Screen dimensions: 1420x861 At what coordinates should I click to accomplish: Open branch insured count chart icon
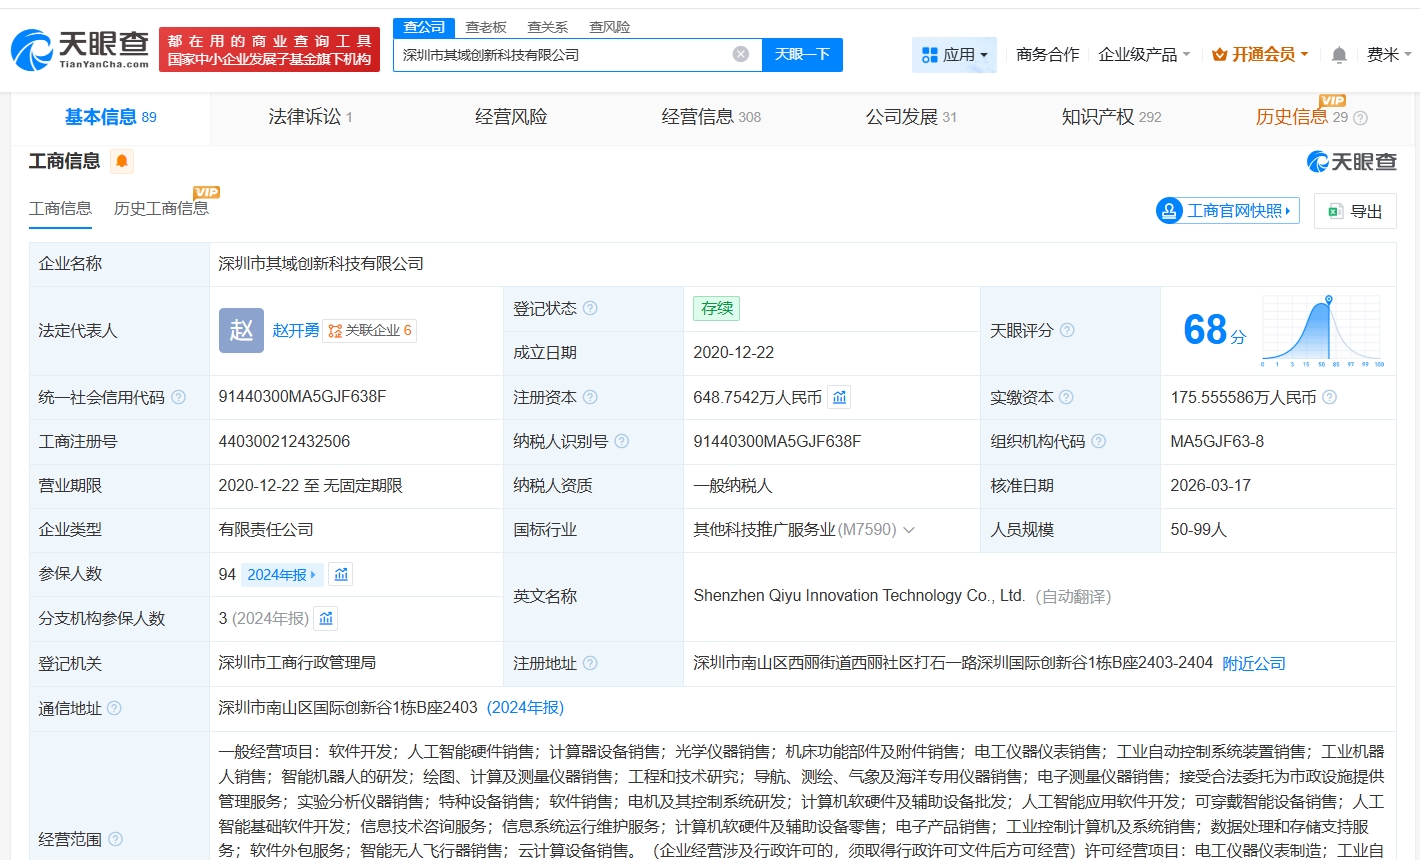coord(326,619)
